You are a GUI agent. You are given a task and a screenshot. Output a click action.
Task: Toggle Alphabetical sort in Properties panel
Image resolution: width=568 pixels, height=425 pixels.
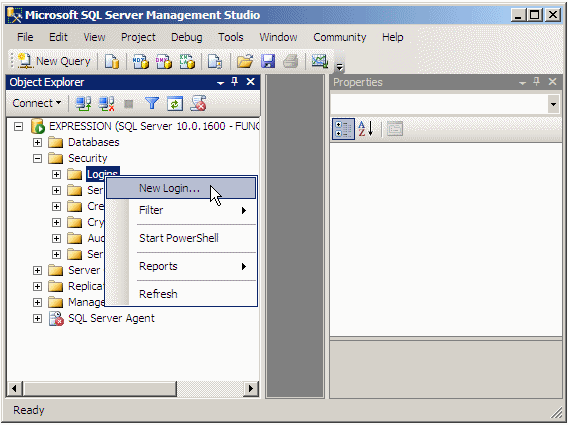pyautogui.click(x=366, y=129)
